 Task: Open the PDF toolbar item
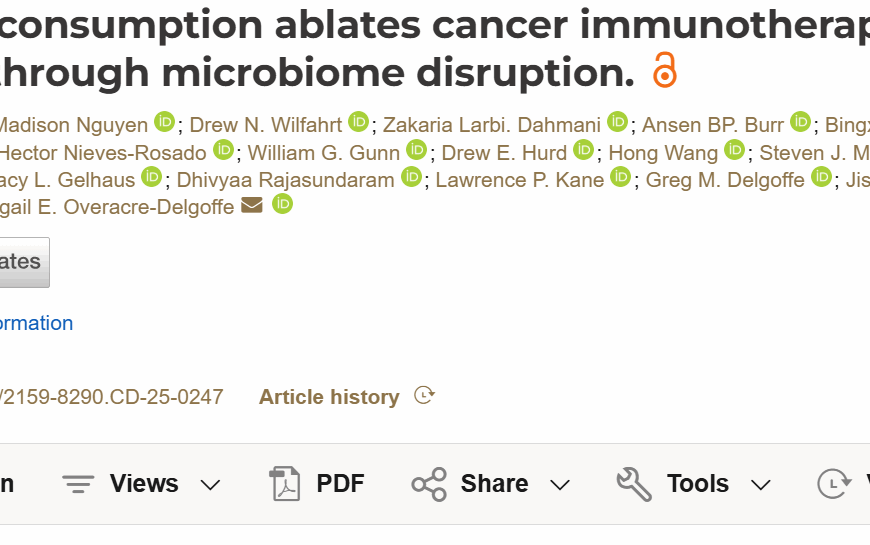coord(317,484)
